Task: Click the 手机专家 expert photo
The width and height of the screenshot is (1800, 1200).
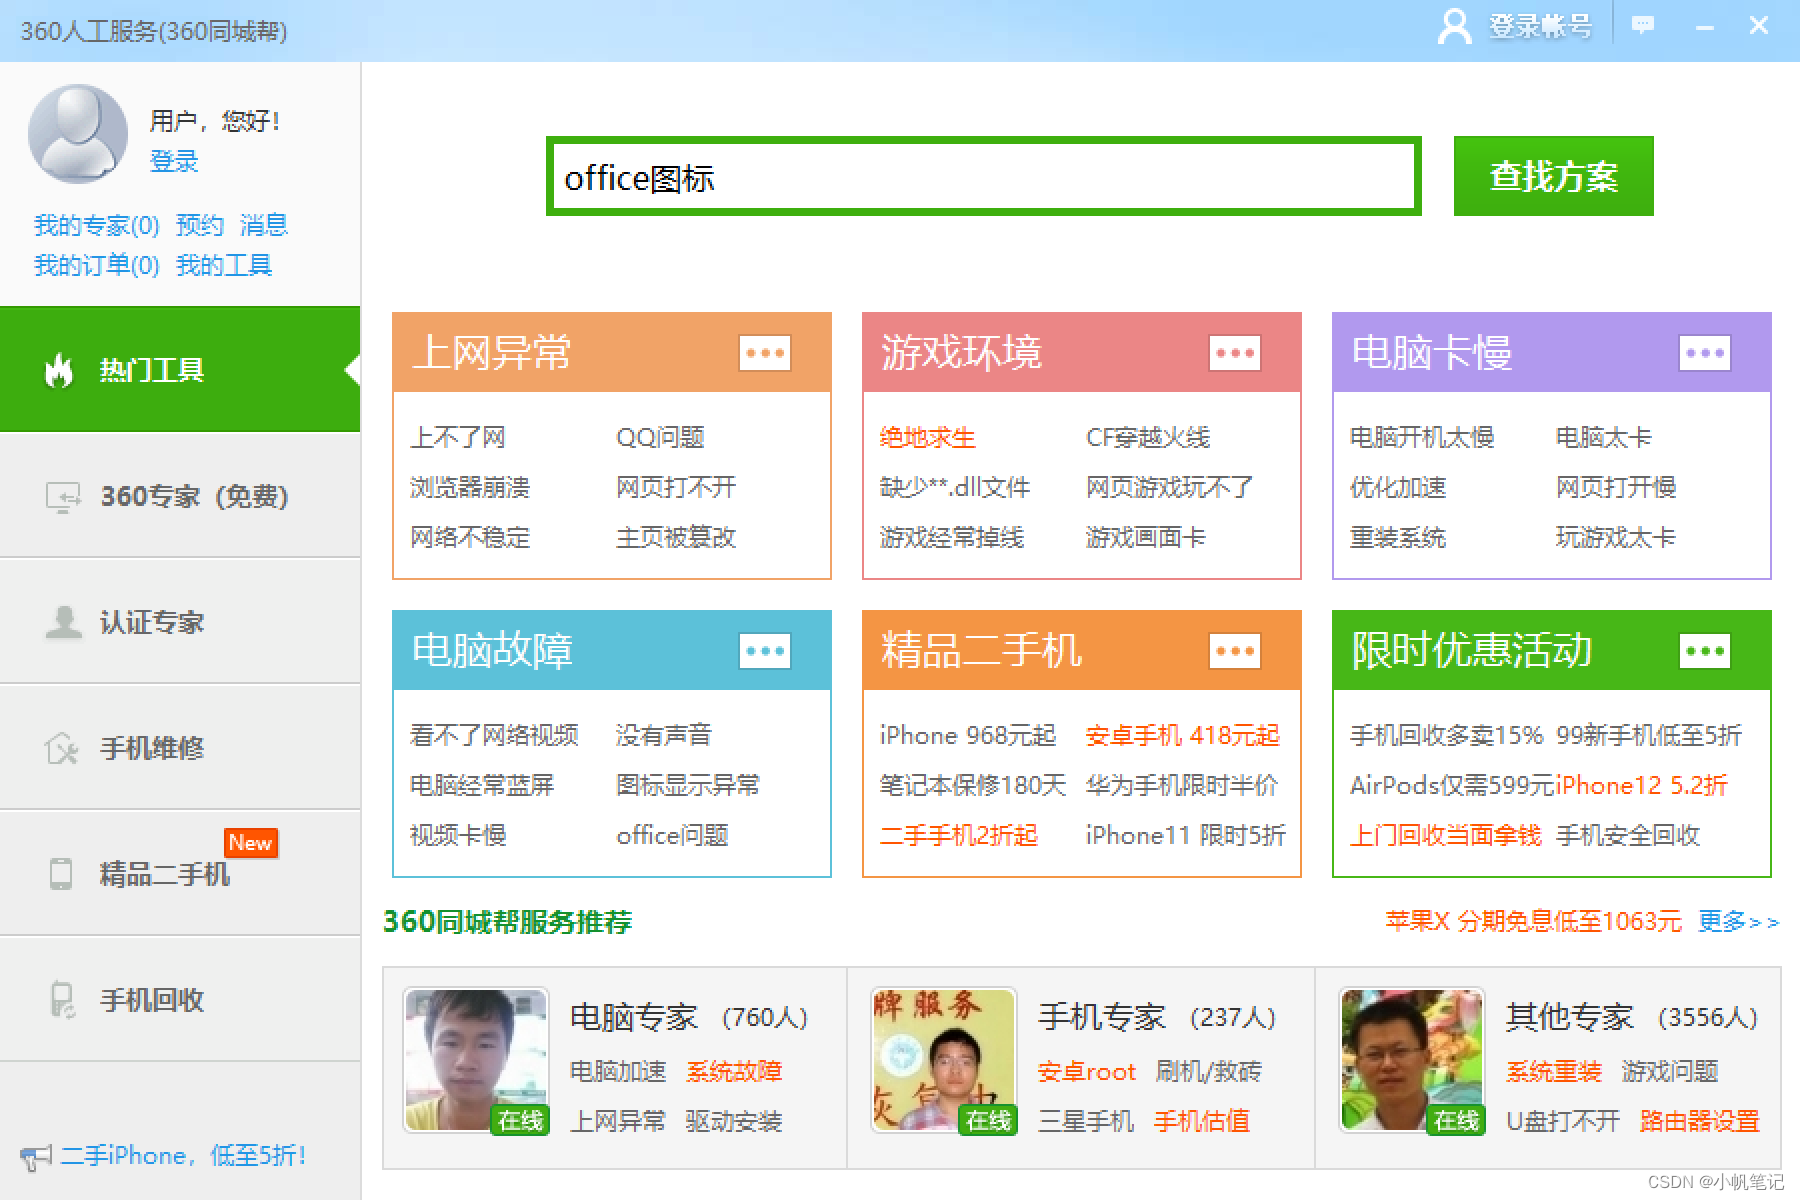Action: coord(944,1060)
